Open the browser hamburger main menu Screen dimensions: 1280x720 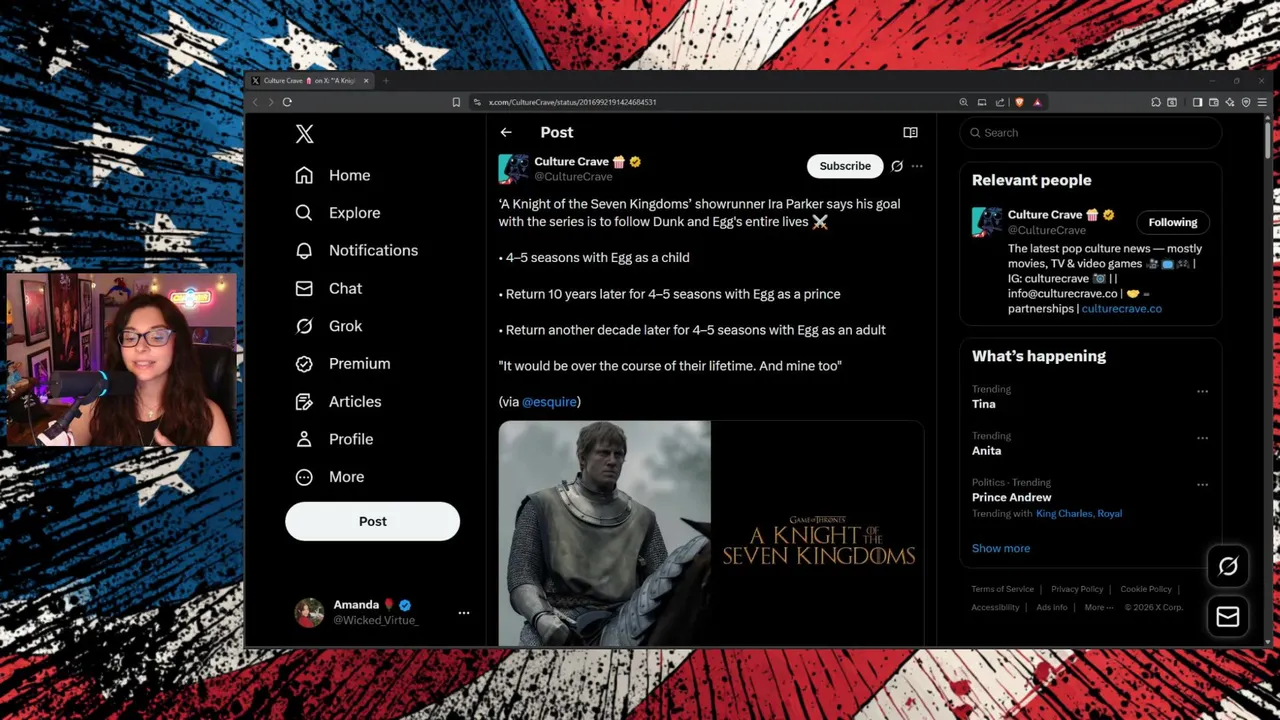pyautogui.click(x=1262, y=102)
